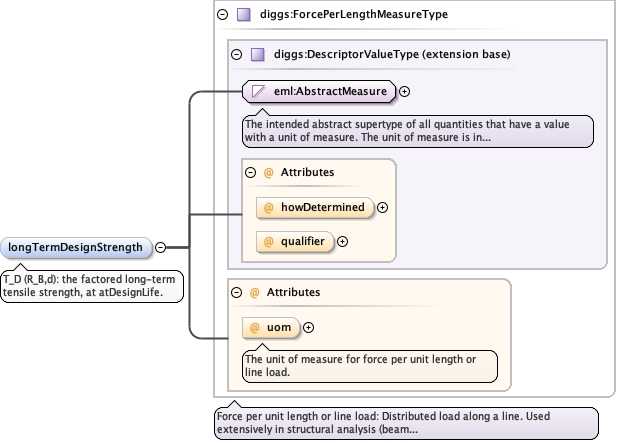Viewport: 617px width, 443px height.
Task: Click the @ icon of the qualifier attribute
Action: [268, 242]
